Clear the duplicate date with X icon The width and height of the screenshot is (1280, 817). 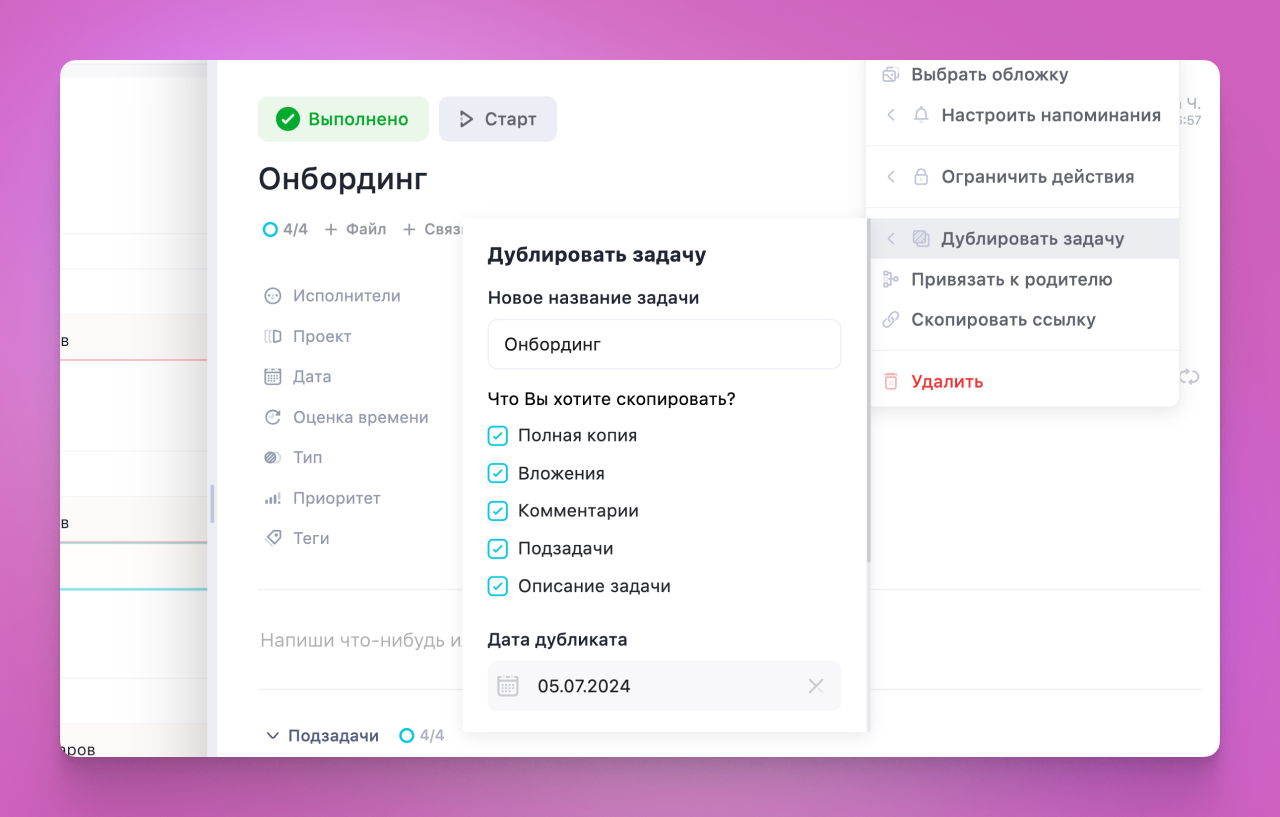pyautogui.click(x=816, y=686)
